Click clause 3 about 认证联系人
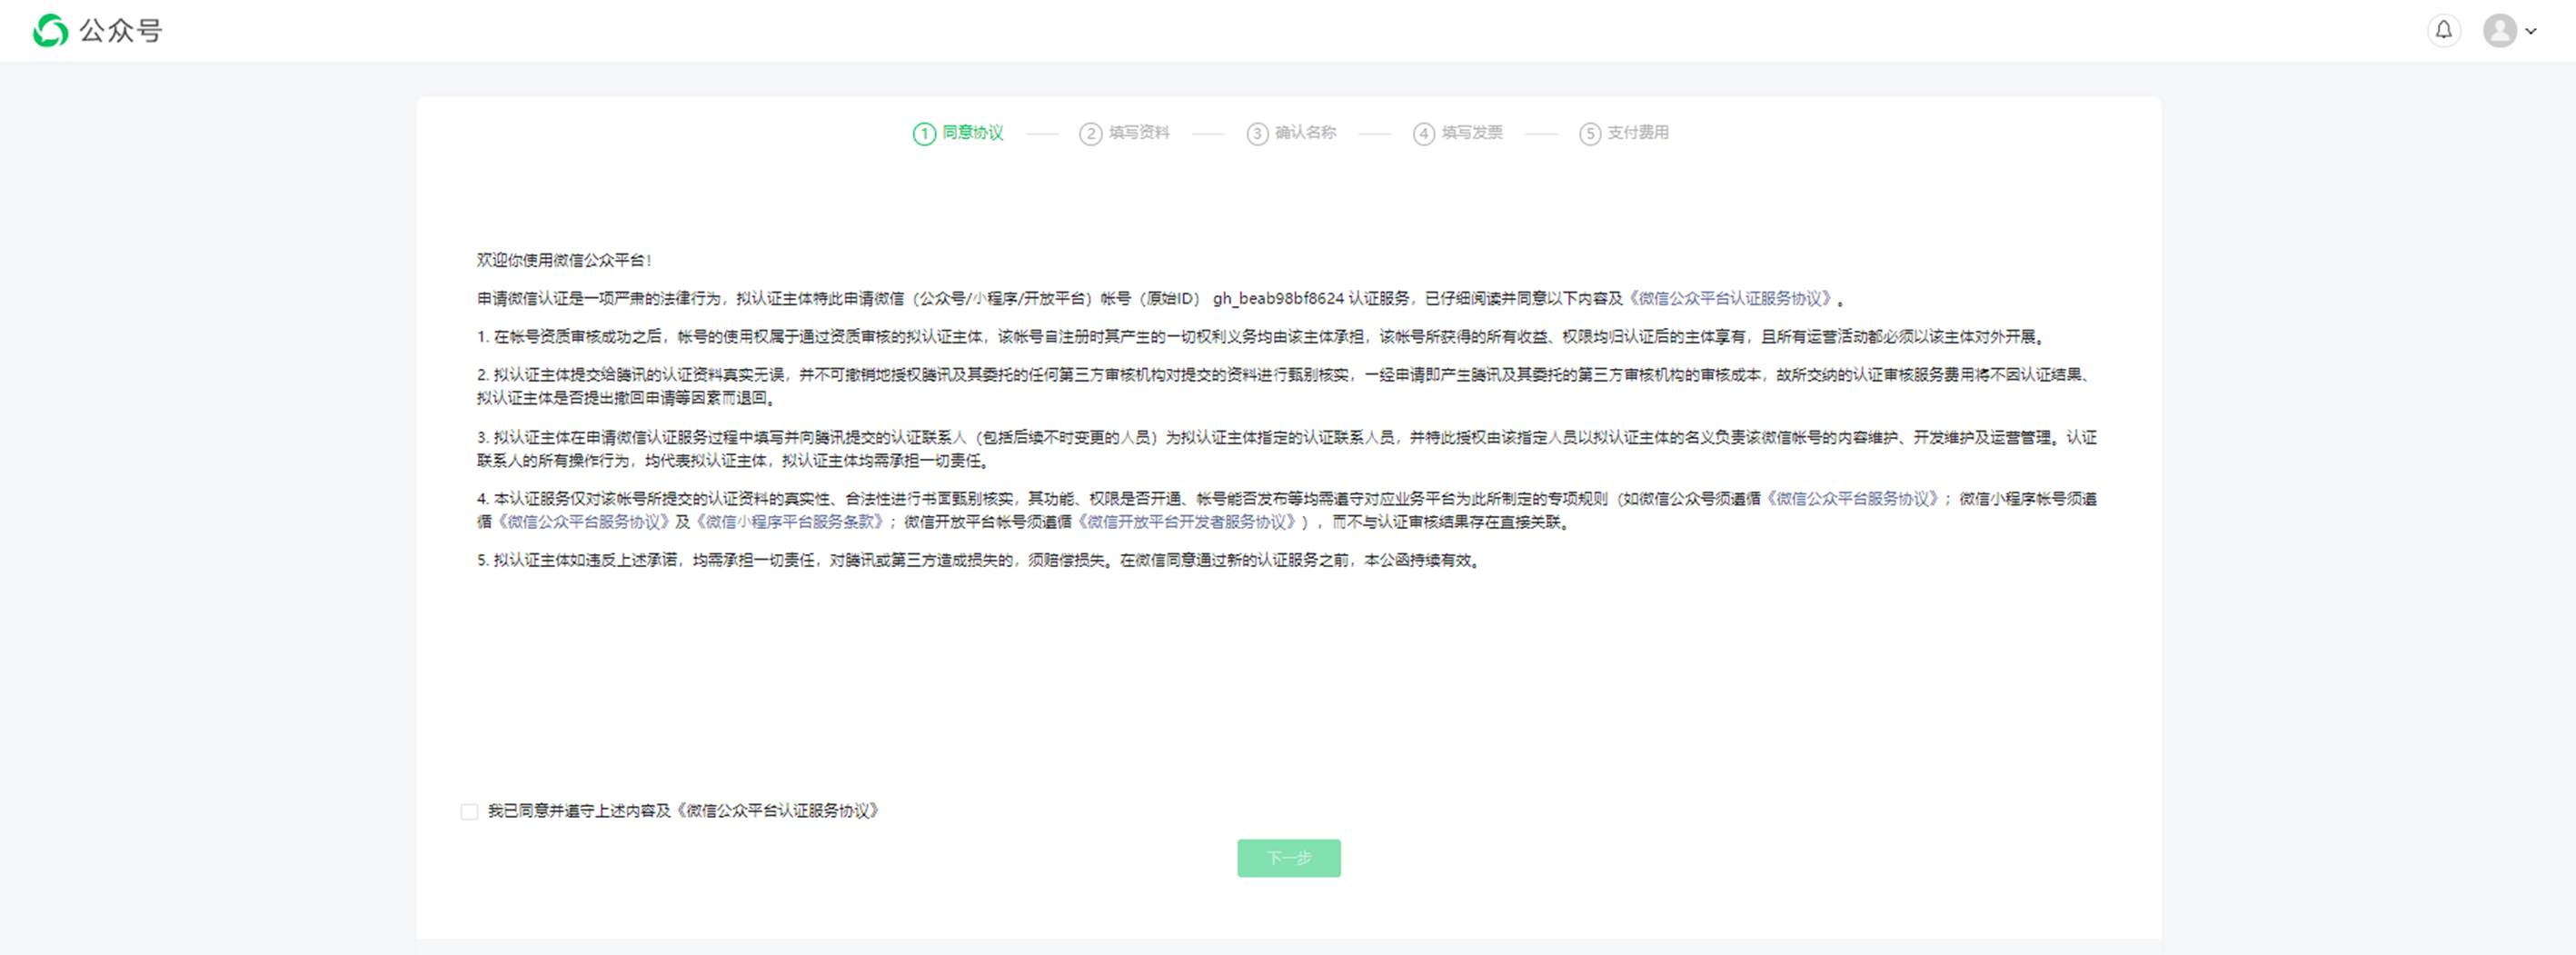This screenshot has width=2576, height=955. click(1286, 449)
